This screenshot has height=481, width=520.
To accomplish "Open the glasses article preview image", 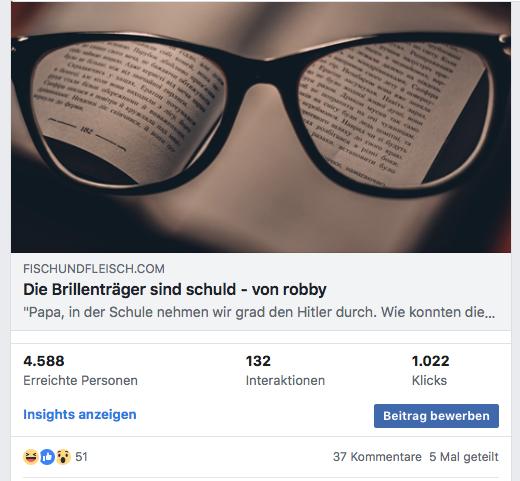I will tap(261, 127).
